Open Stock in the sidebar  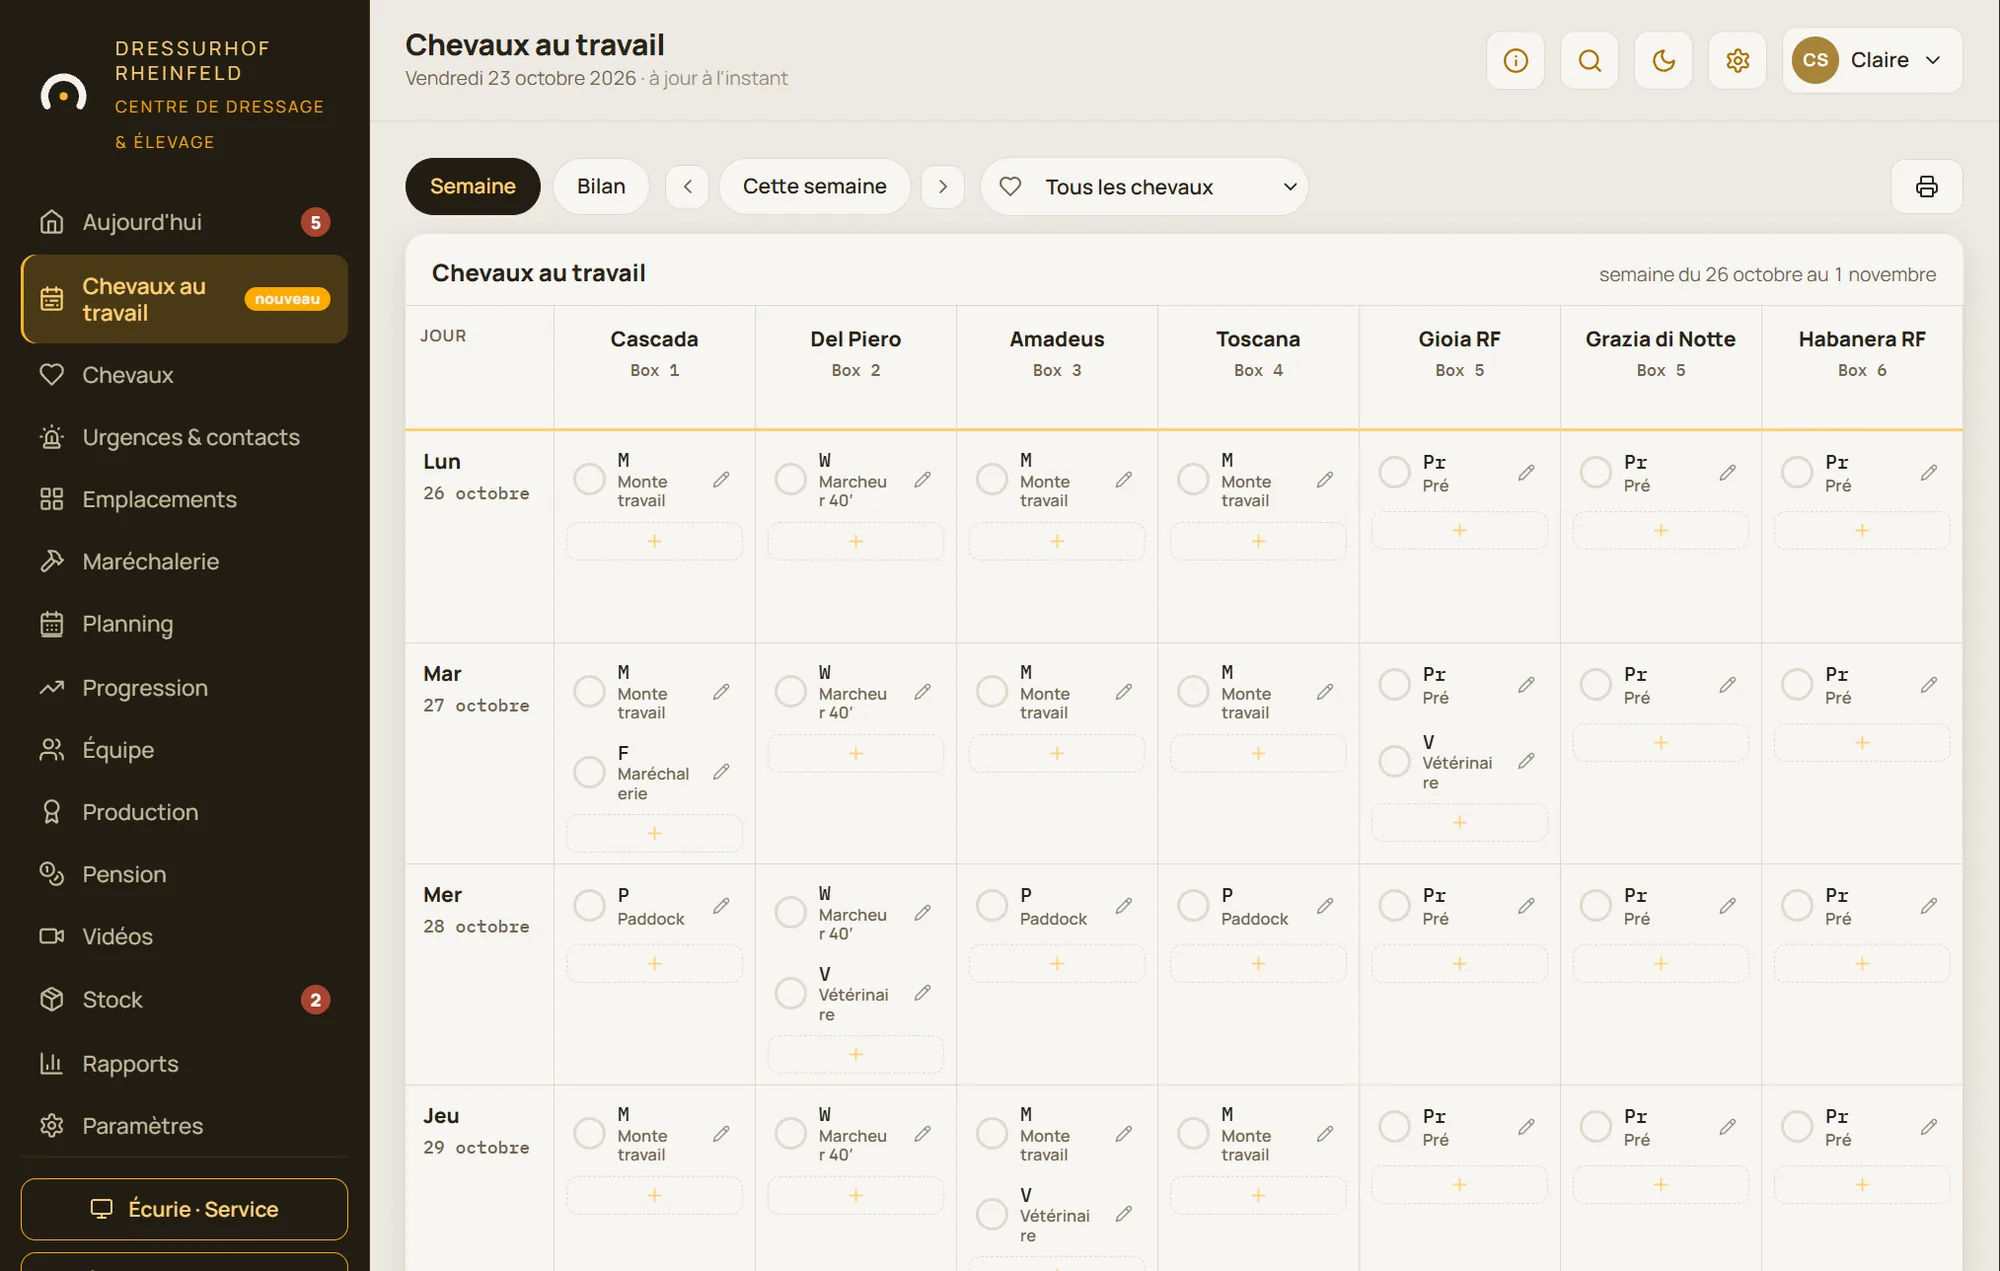pos(185,1000)
